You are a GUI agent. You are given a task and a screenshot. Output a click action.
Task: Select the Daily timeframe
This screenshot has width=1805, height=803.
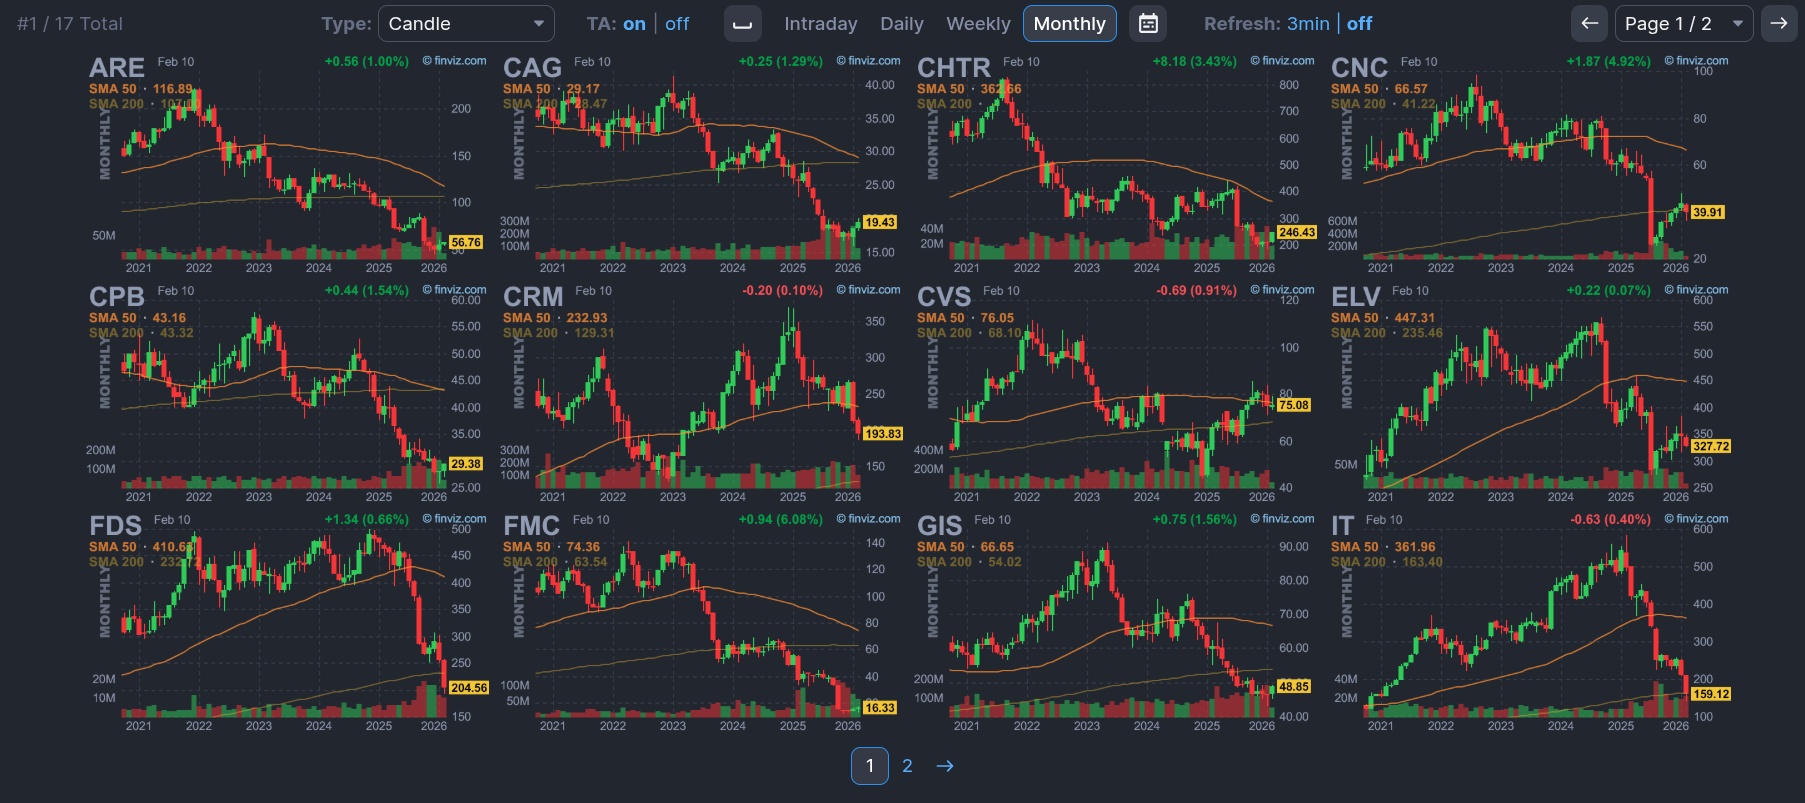point(901,24)
